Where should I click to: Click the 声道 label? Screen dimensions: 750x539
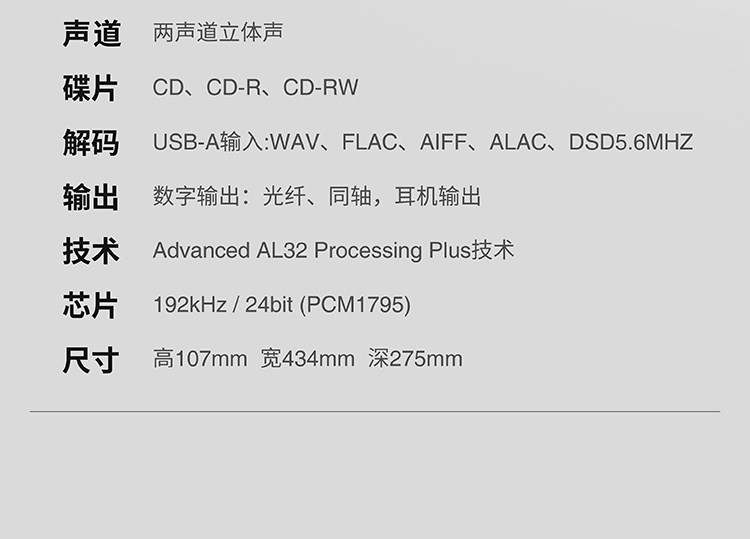[91, 33]
